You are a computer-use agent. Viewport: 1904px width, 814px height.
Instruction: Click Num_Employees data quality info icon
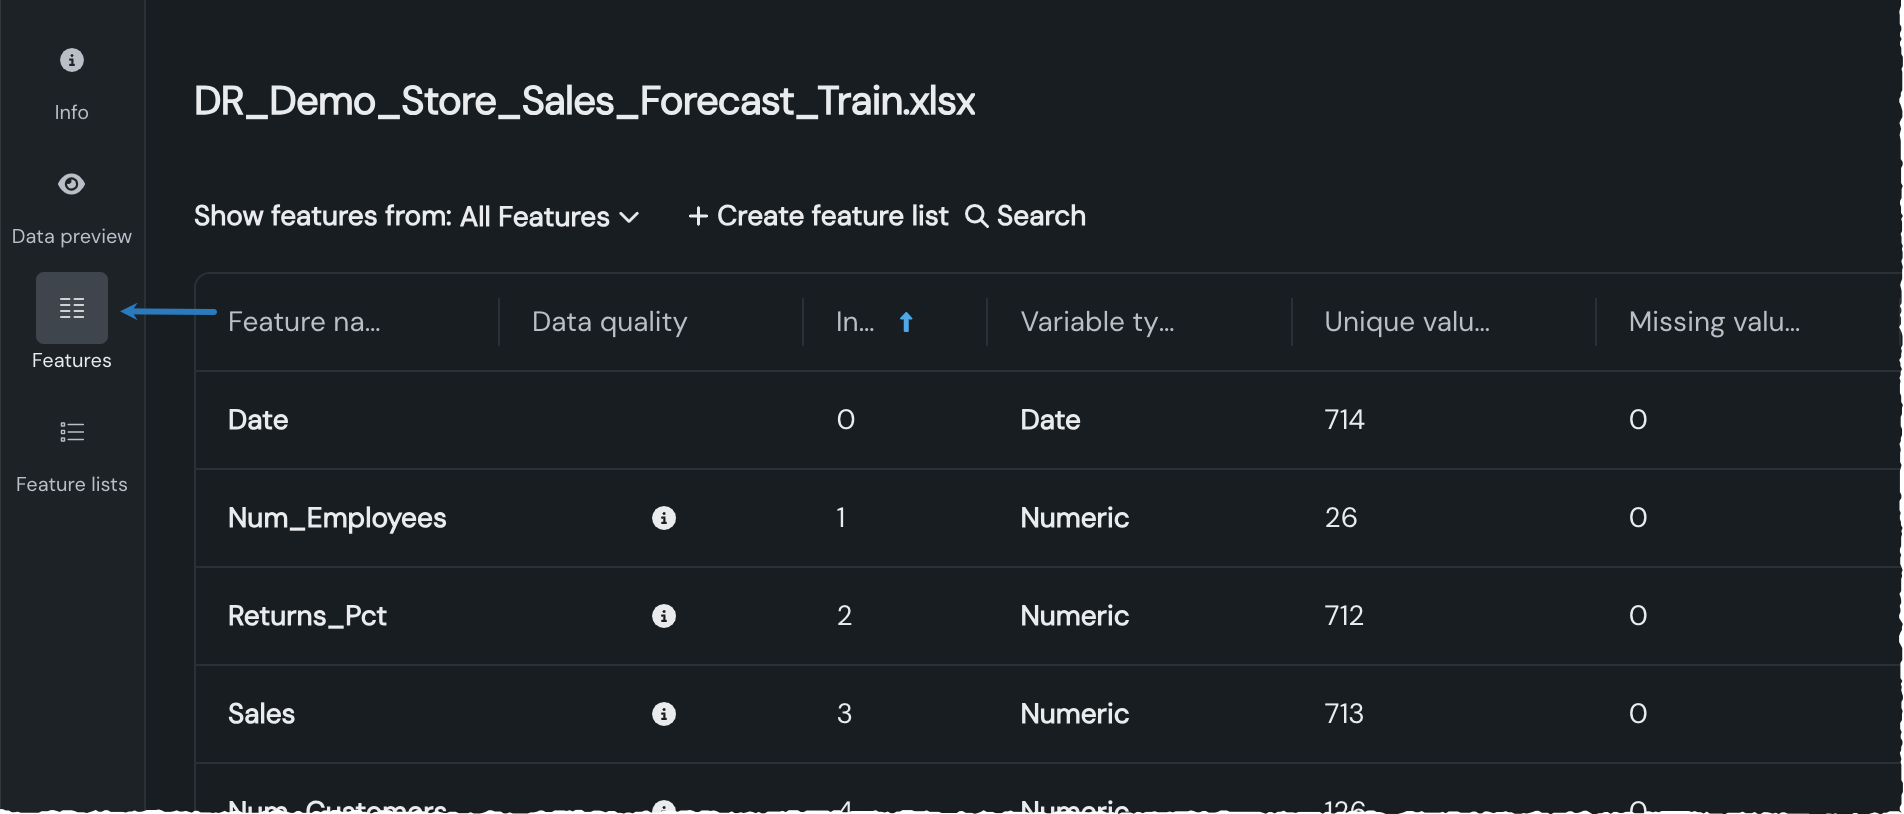664,518
